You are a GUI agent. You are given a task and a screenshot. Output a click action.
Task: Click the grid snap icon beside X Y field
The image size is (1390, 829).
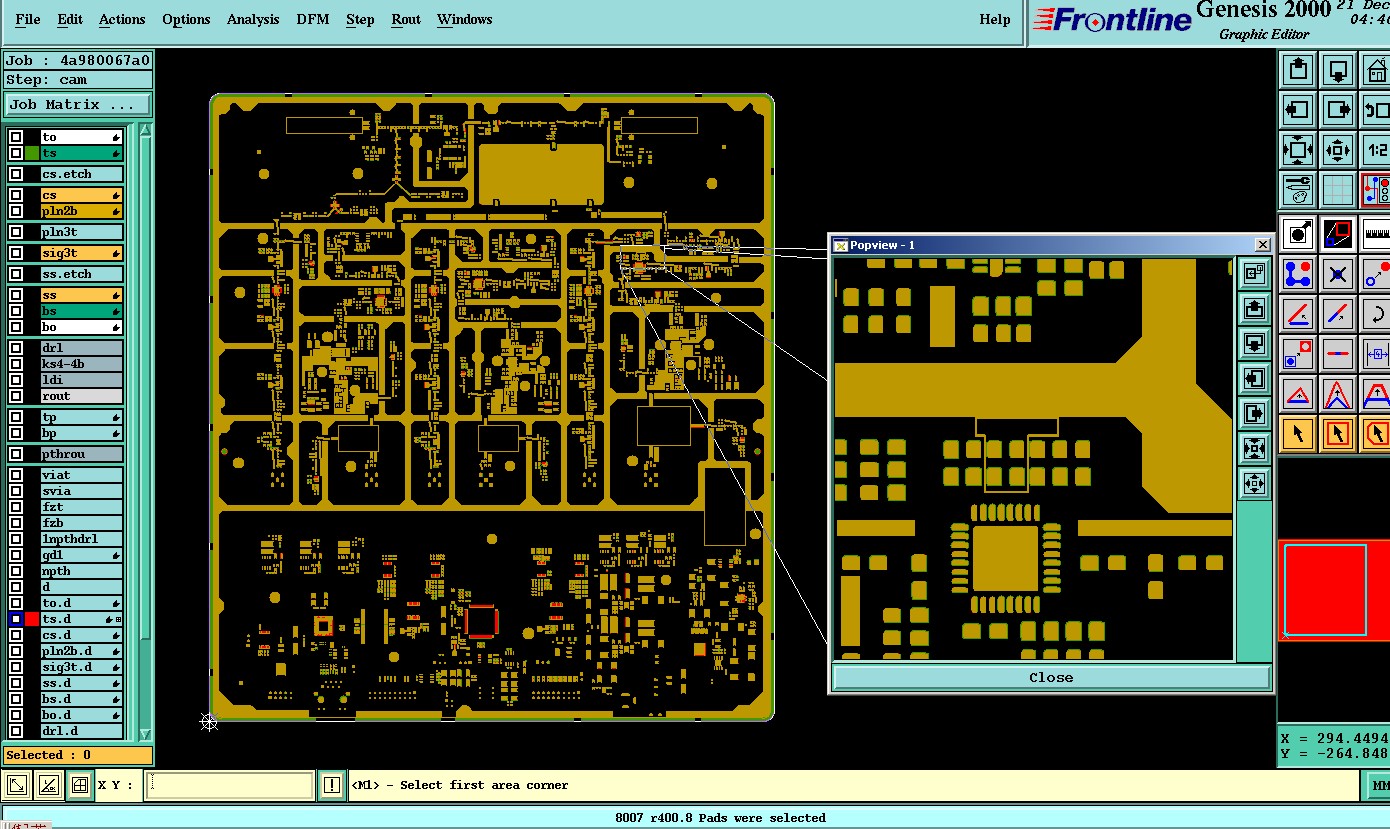click(x=80, y=786)
